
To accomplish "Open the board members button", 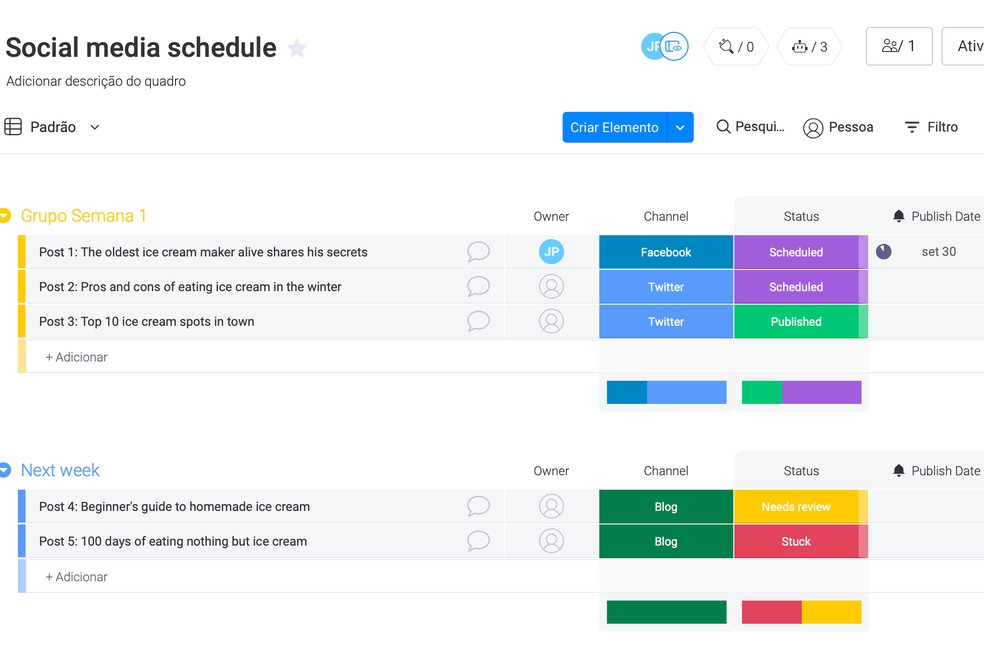I will (898, 46).
